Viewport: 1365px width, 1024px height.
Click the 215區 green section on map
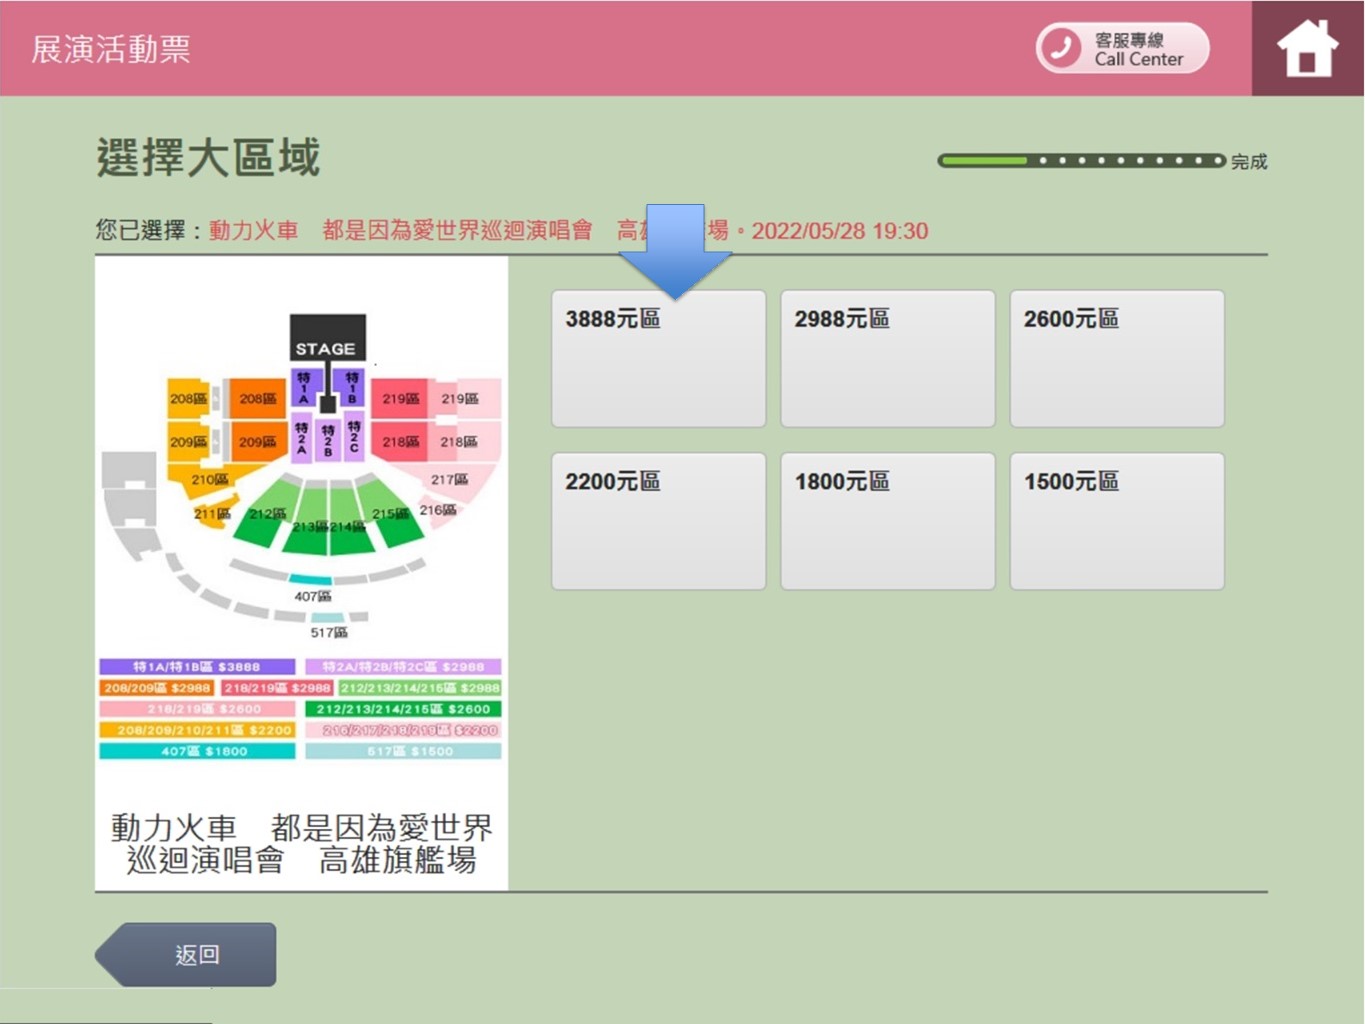(391, 513)
